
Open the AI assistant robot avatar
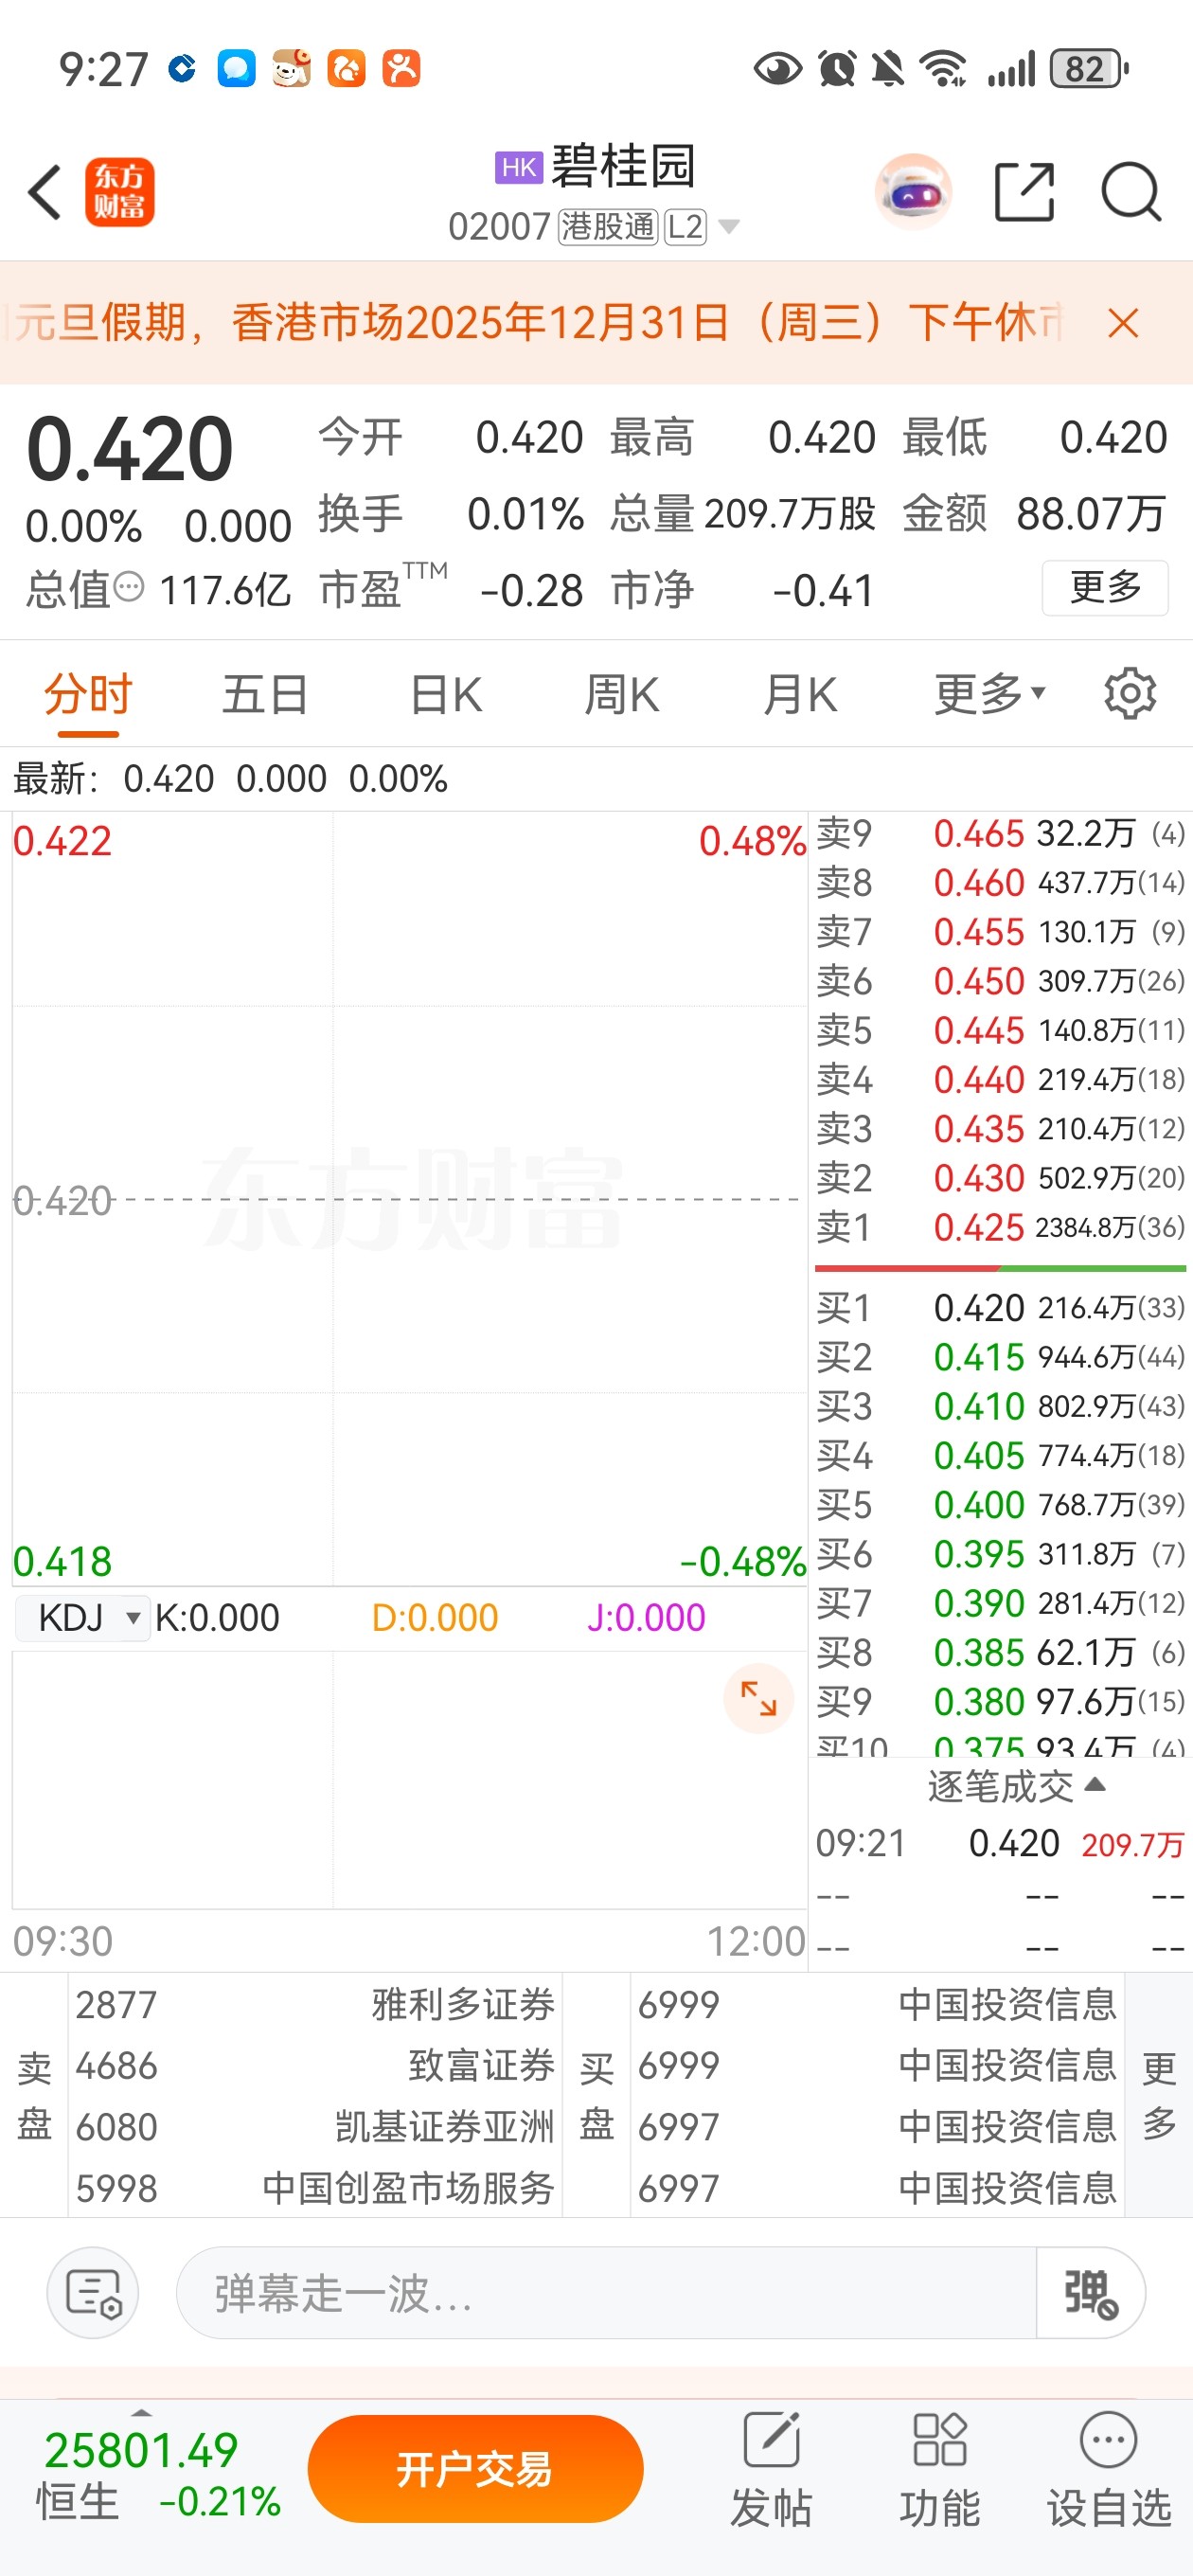[912, 191]
